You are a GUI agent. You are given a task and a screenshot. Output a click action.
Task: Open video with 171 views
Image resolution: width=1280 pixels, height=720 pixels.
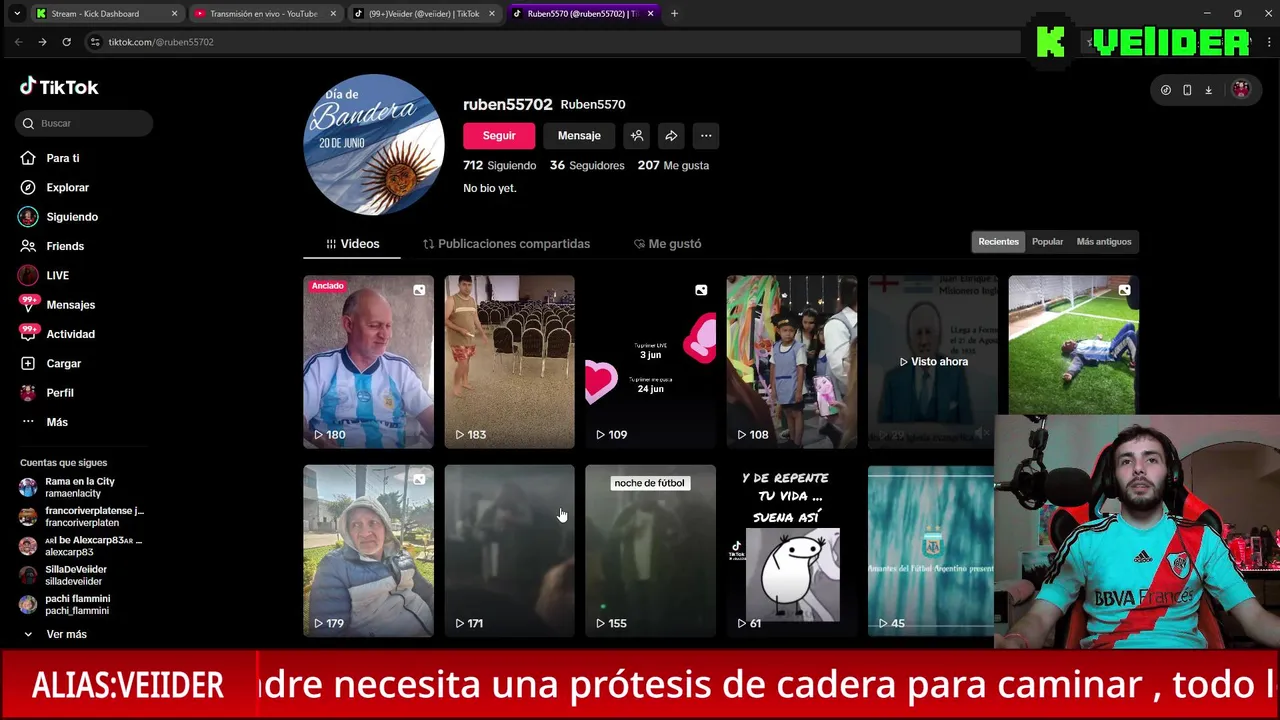pyautogui.click(x=510, y=551)
